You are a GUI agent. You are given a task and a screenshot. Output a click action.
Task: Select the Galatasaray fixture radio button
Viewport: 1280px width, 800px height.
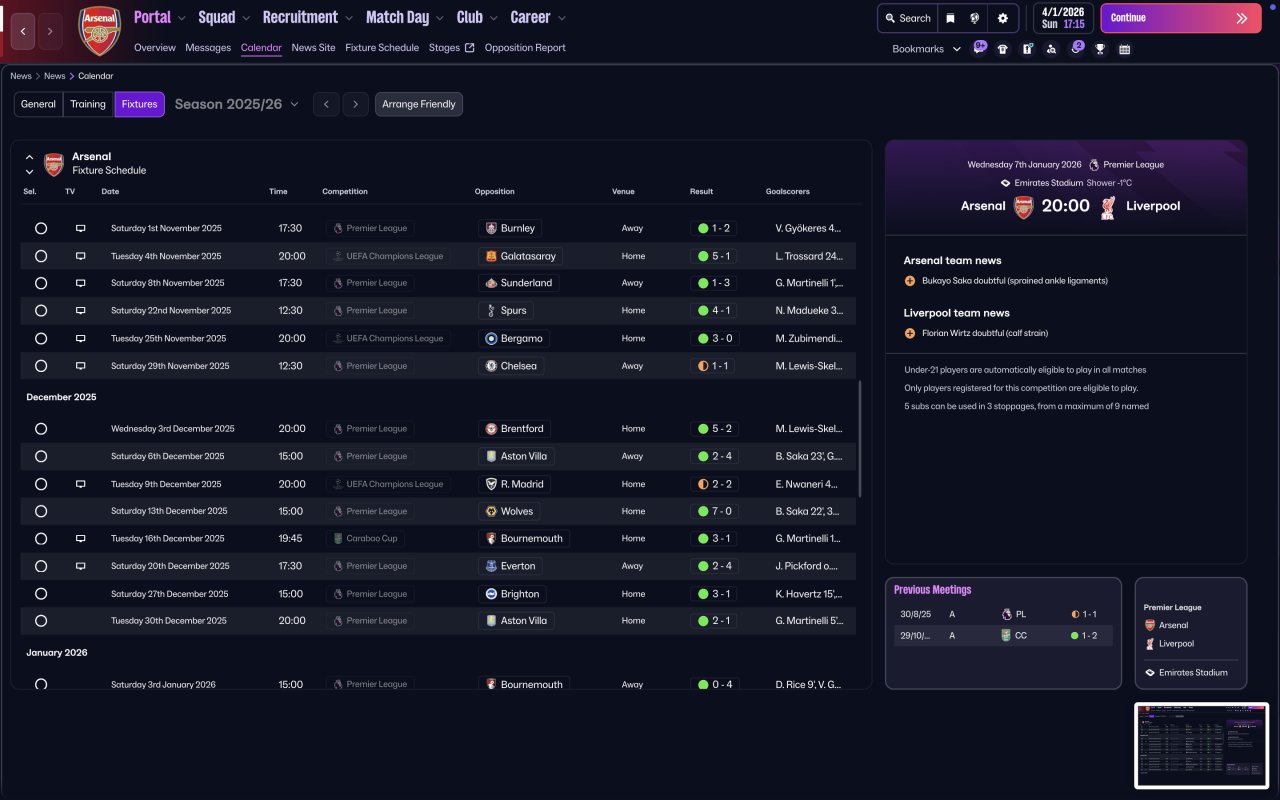tap(41, 256)
